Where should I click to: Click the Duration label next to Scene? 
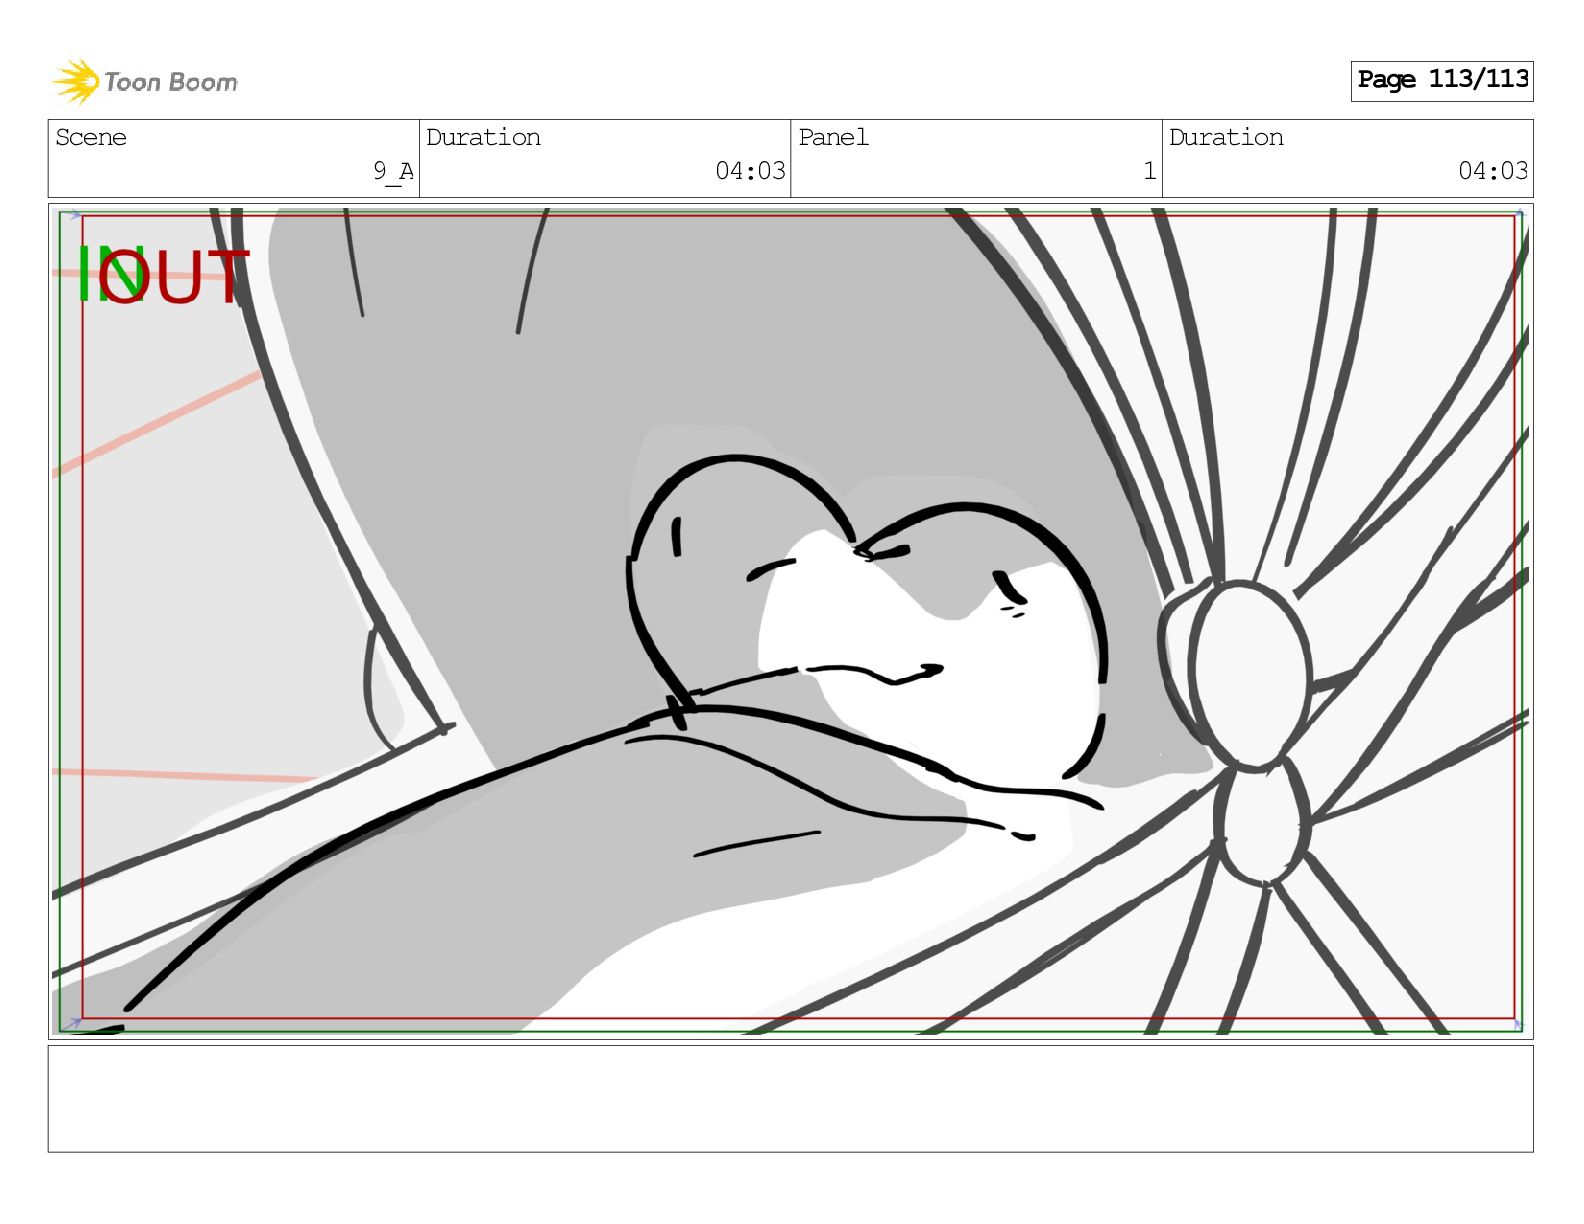(x=483, y=137)
